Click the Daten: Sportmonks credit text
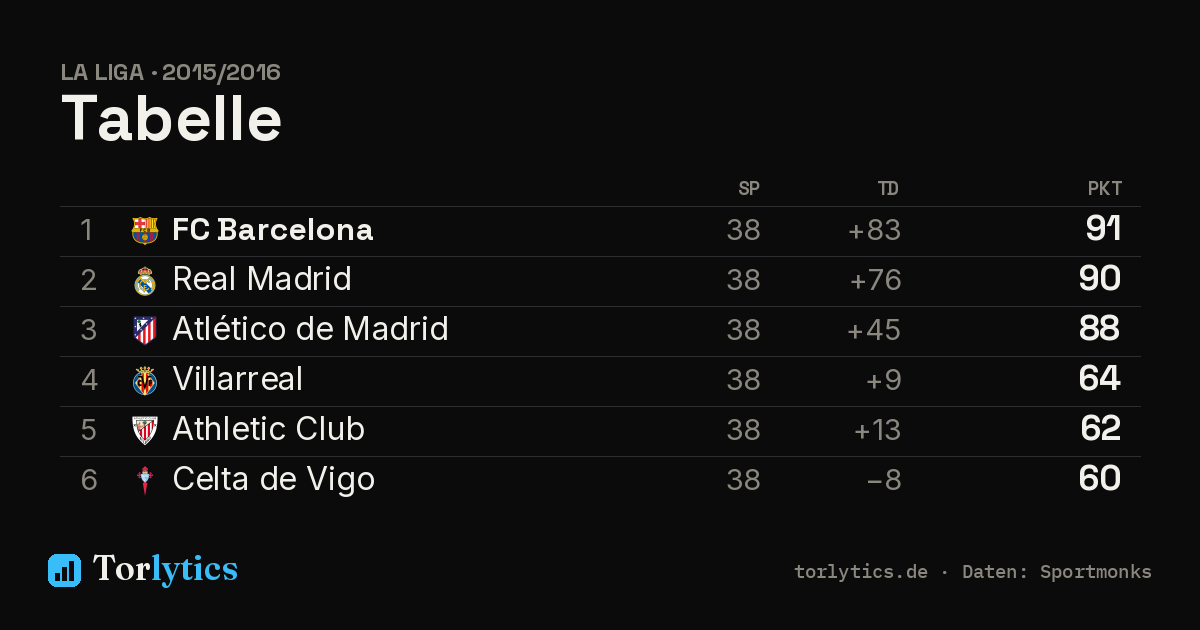The image size is (1200, 630). click(1057, 572)
